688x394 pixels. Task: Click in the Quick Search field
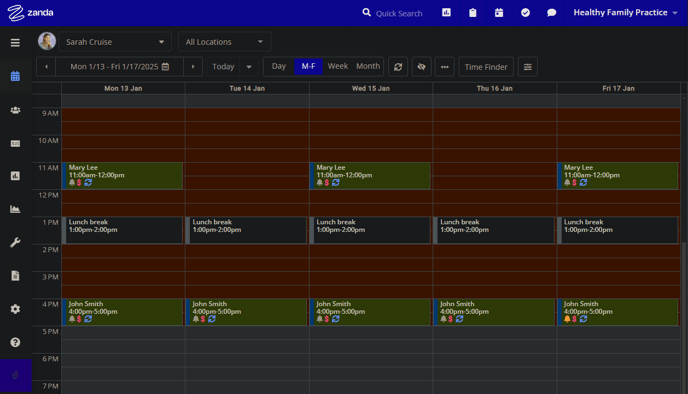399,13
